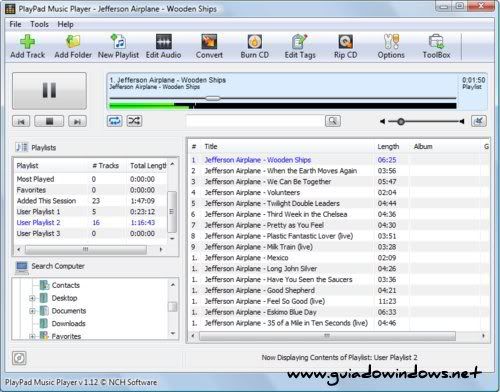Select track When the Earth Moves Again
This screenshot has height=392, width=500.
(x=338, y=171)
